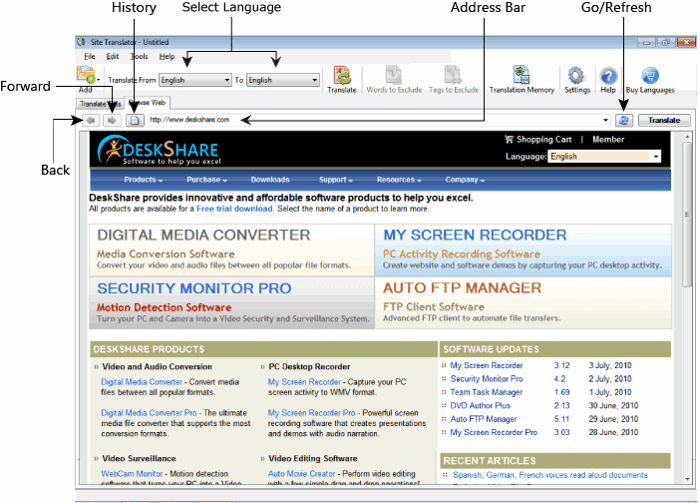Image resolution: width=700 pixels, height=503 pixels.
Task: Switch to the Browse Web tab
Action: (147, 103)
